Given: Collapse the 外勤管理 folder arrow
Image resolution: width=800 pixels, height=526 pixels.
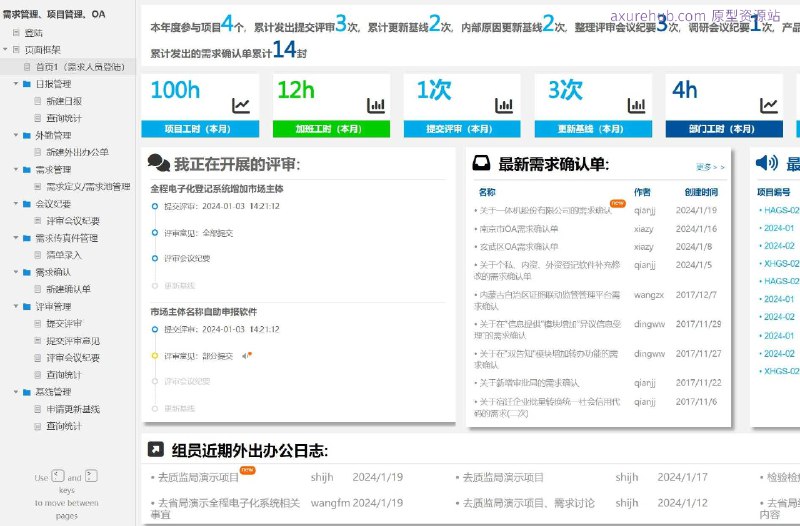Looking at the screenshot, I should (16, 135).
